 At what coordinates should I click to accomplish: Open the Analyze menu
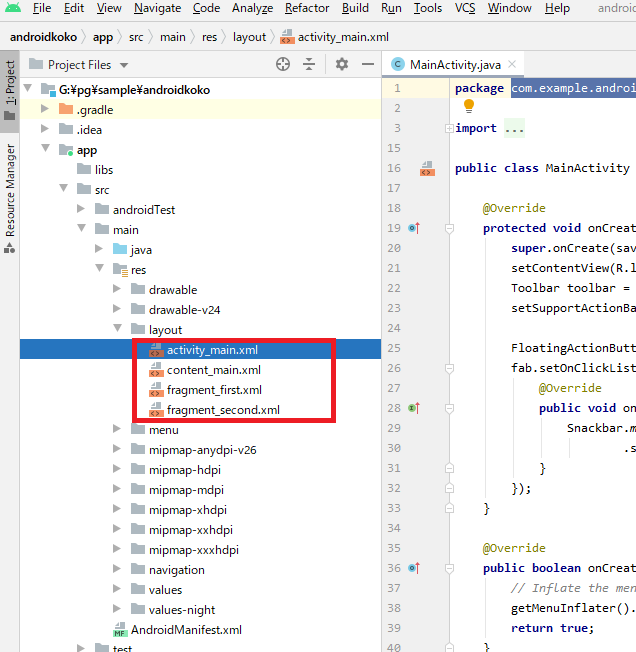(x=252, y=8)
